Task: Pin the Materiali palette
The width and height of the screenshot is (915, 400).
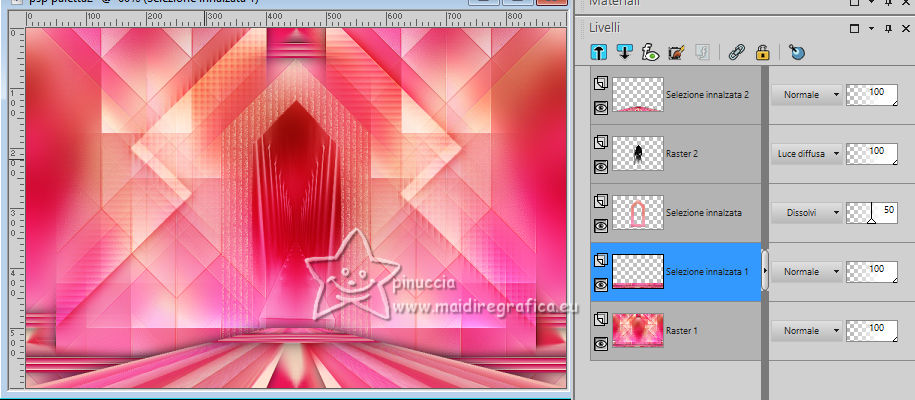Action: click(x=888, y=2)
